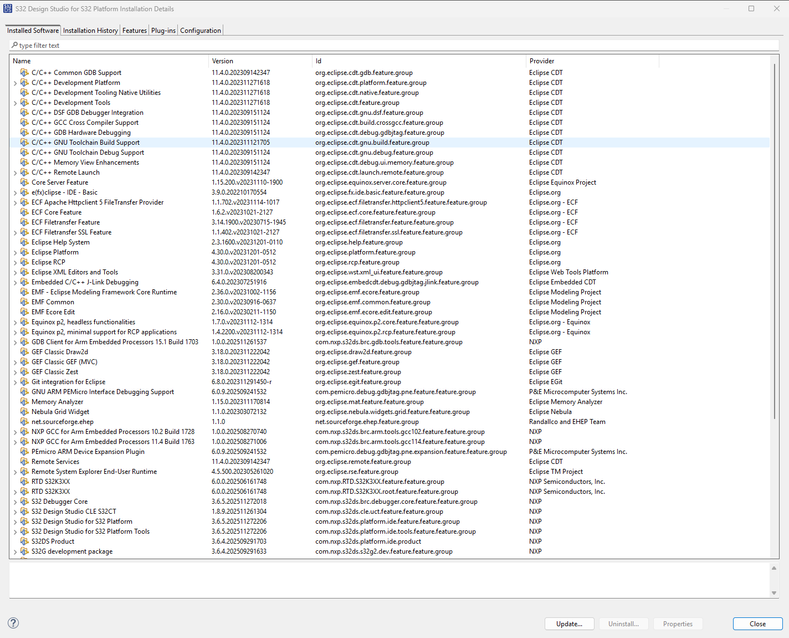Screen dimensions: 789x638
Task: Click the icon beside Git integration for Eclipse
Action: 24,382
